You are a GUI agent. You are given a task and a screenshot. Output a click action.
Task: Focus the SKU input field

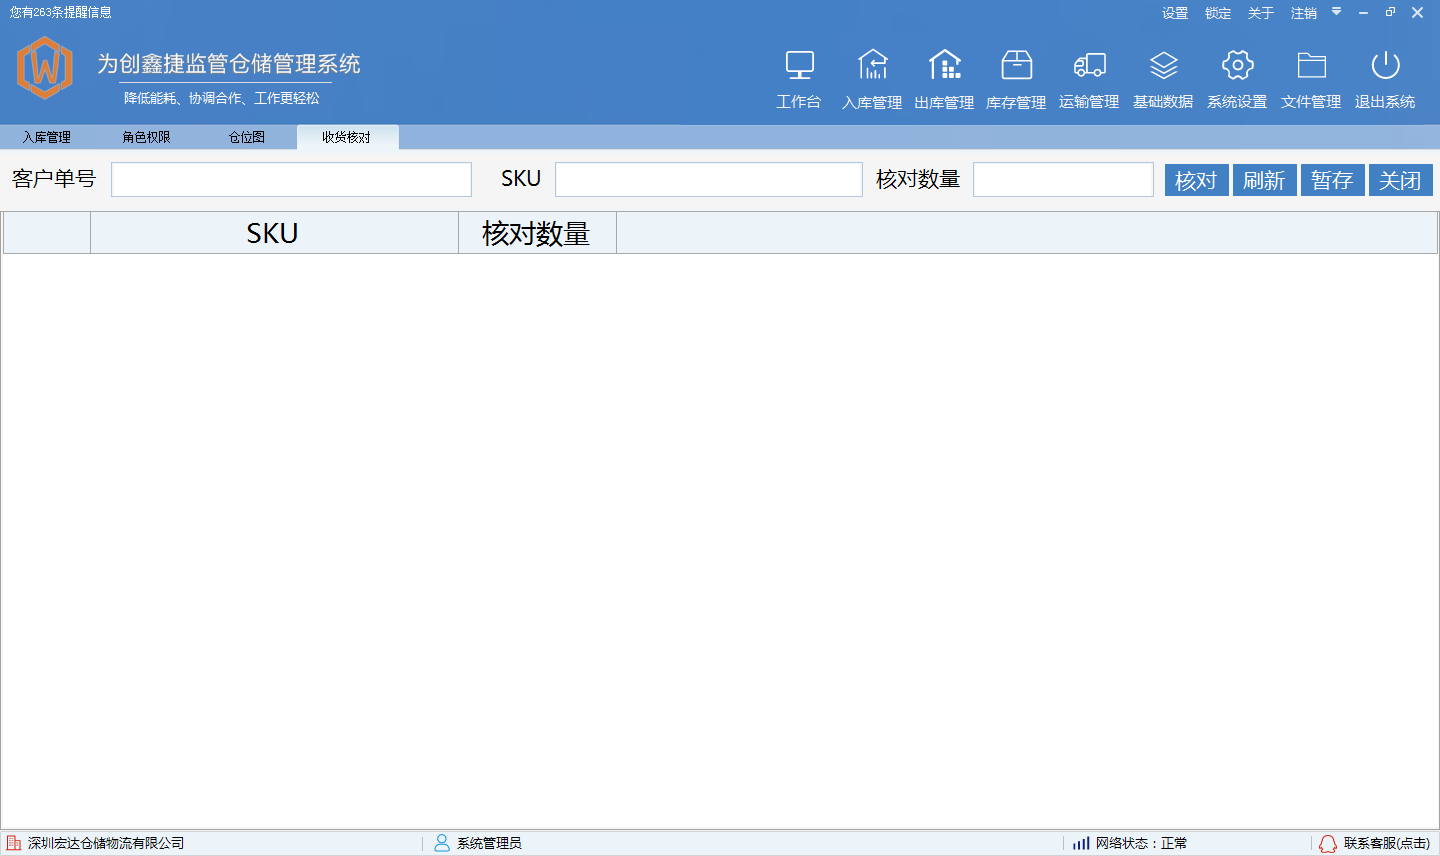[x=709, y=179]
